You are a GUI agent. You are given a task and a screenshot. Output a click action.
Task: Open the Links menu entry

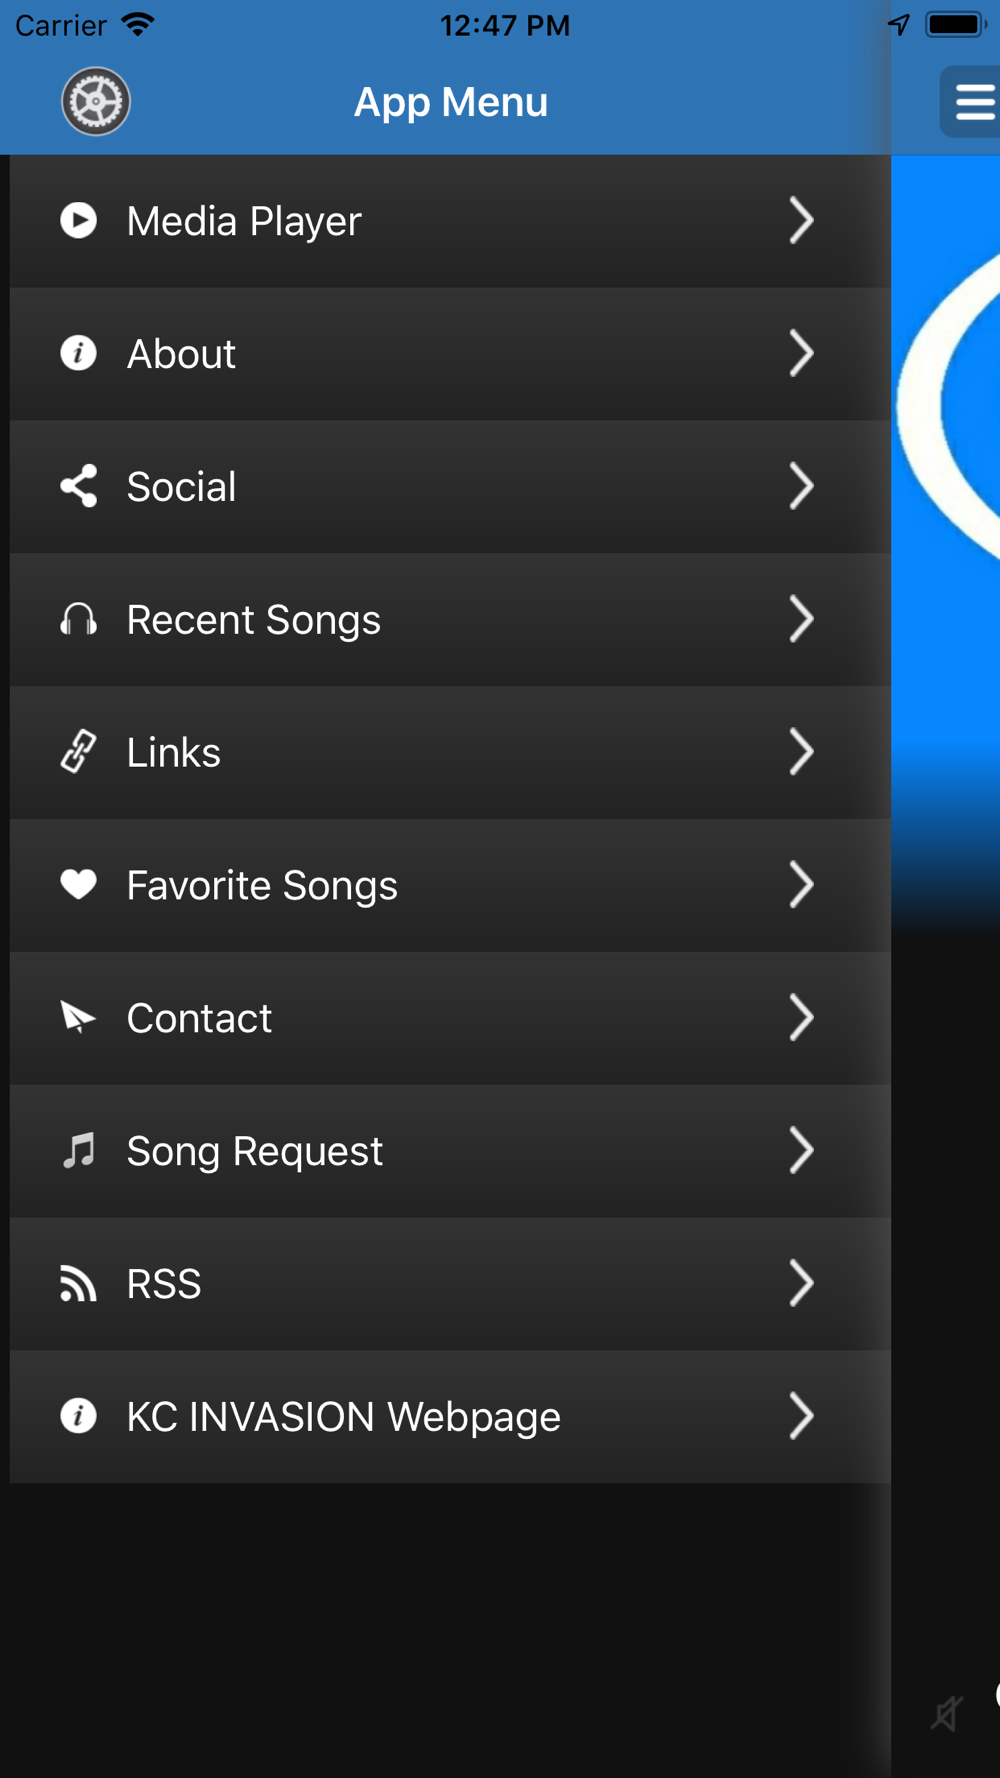450,752
